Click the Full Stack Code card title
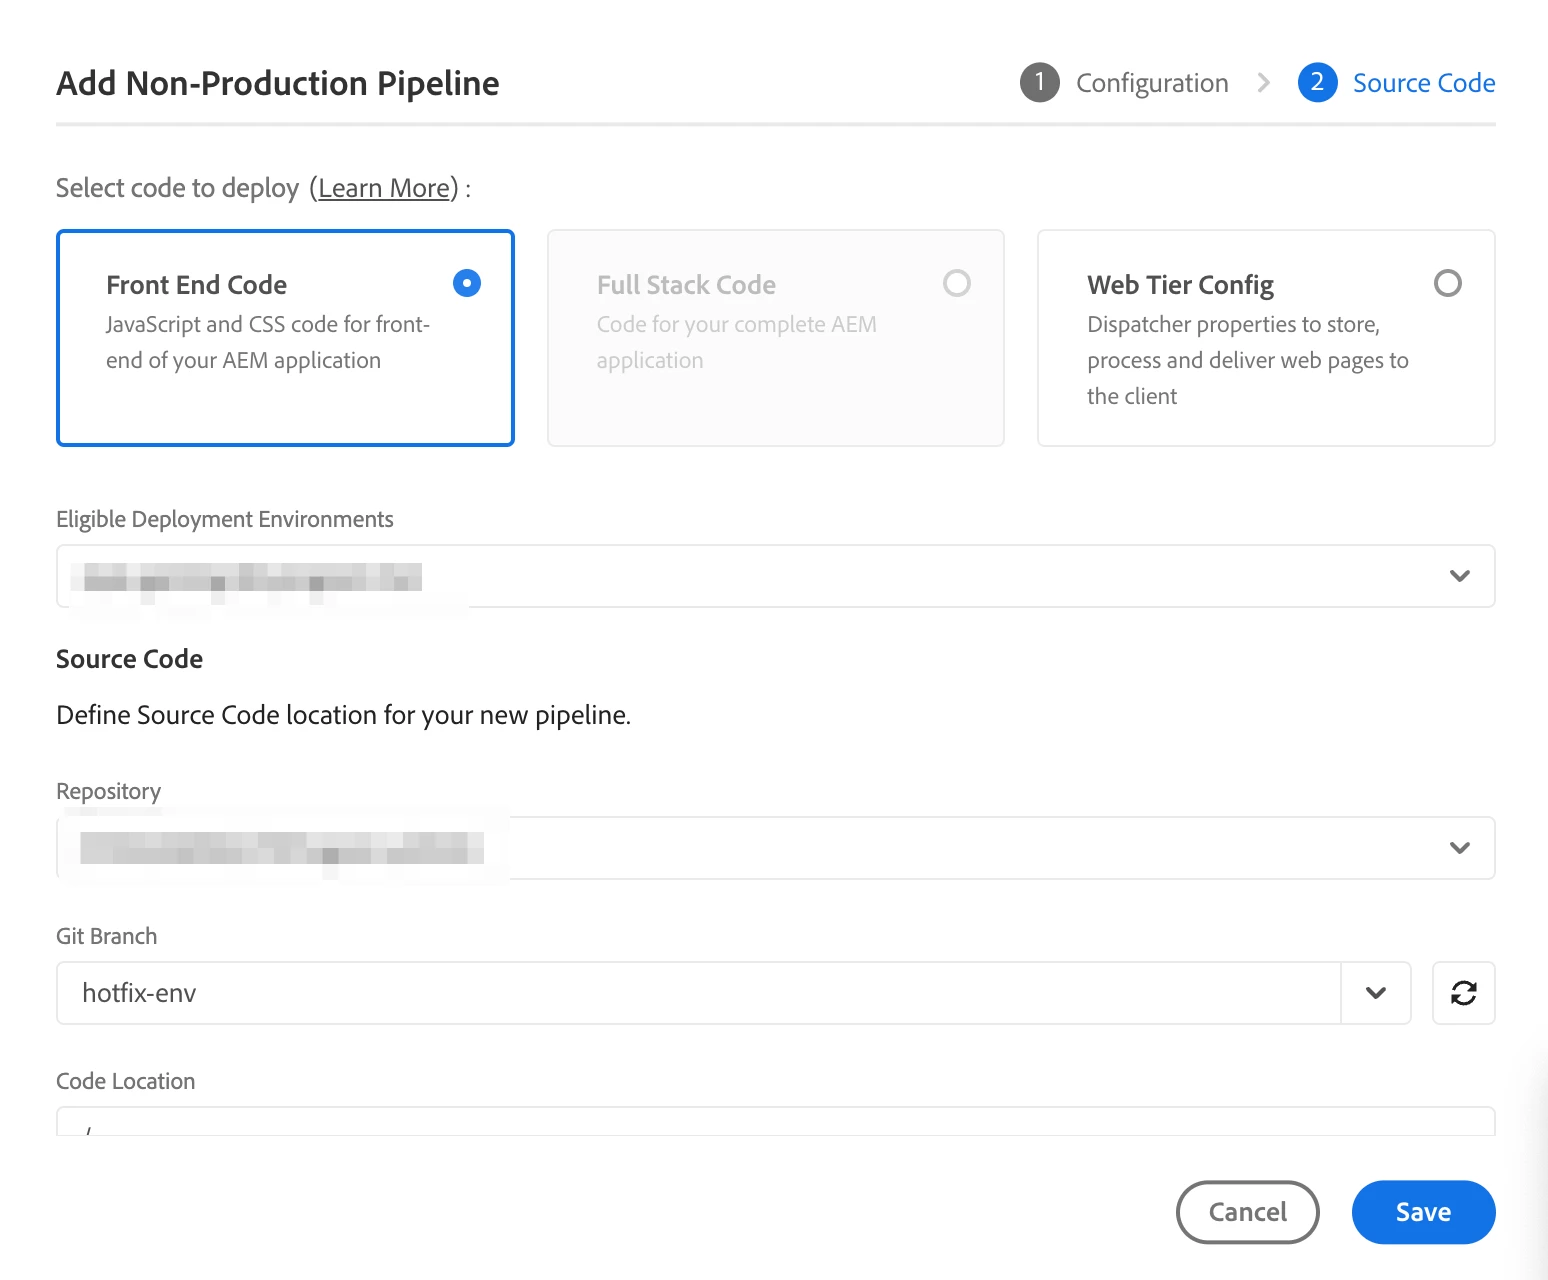Image resolution: width=1548 pixels, height=1280 pixels. (x=686, y=285)
